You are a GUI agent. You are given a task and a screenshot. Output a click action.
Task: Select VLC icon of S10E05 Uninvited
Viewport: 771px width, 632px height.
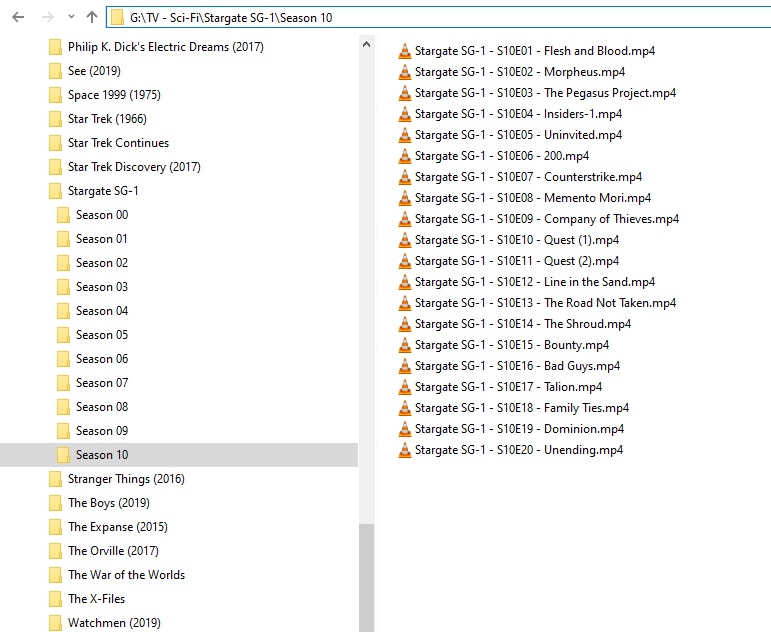405,135
